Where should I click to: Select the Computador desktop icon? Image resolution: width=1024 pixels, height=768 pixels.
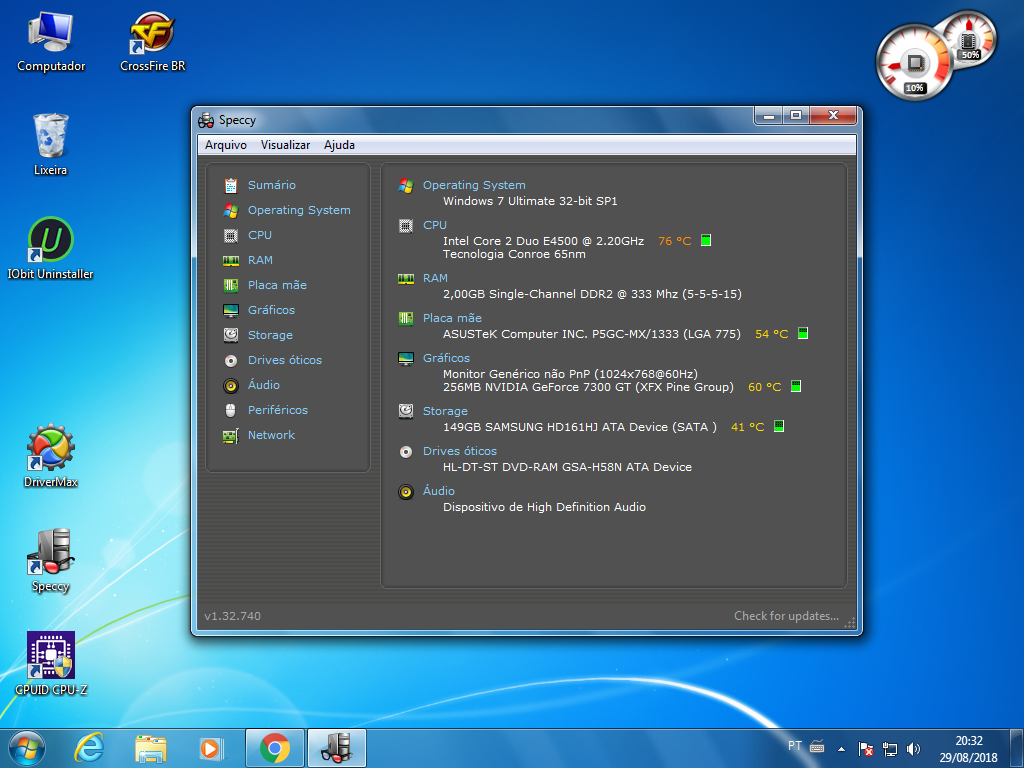click(51, 42)
